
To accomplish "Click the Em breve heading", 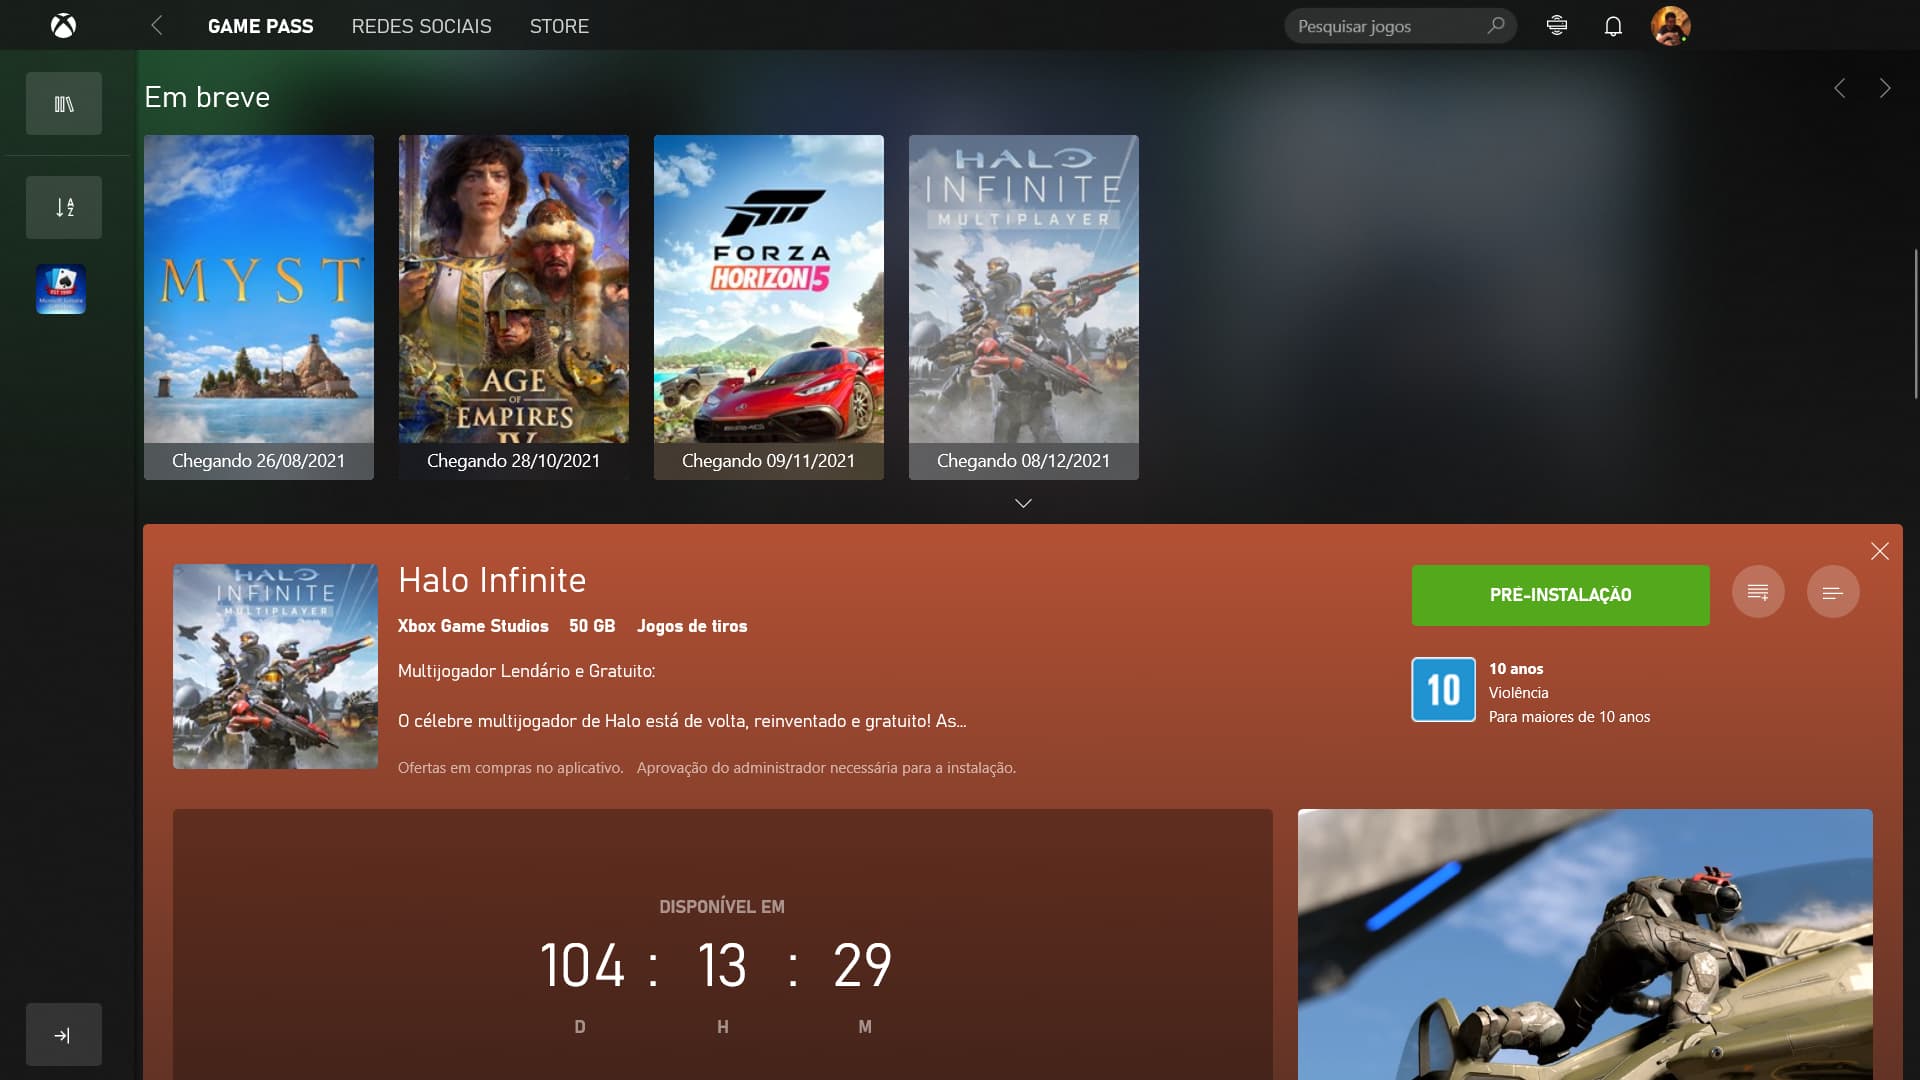I will pyautogui.click(x=207, y=97).
